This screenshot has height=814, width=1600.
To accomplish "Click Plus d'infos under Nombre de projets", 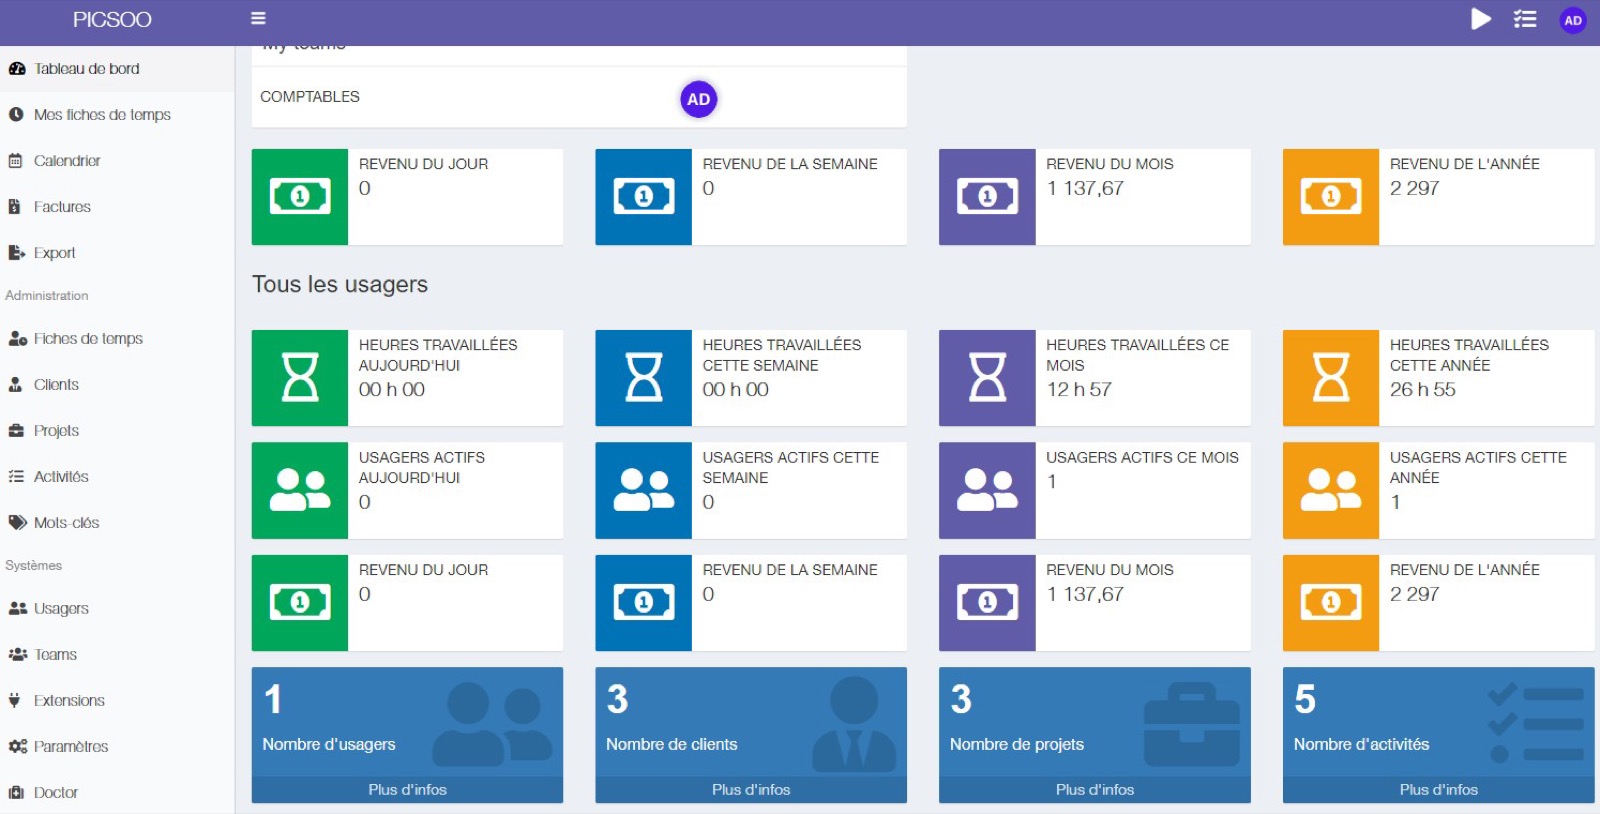I will click(1095, 790).
